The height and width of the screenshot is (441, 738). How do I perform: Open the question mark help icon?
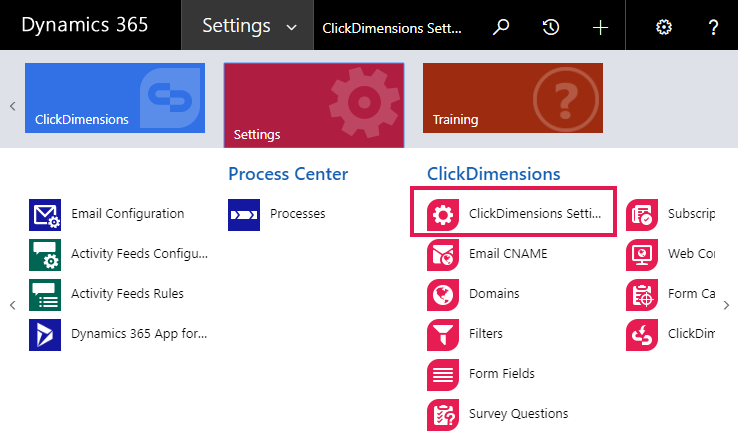[x=713, y=27]
